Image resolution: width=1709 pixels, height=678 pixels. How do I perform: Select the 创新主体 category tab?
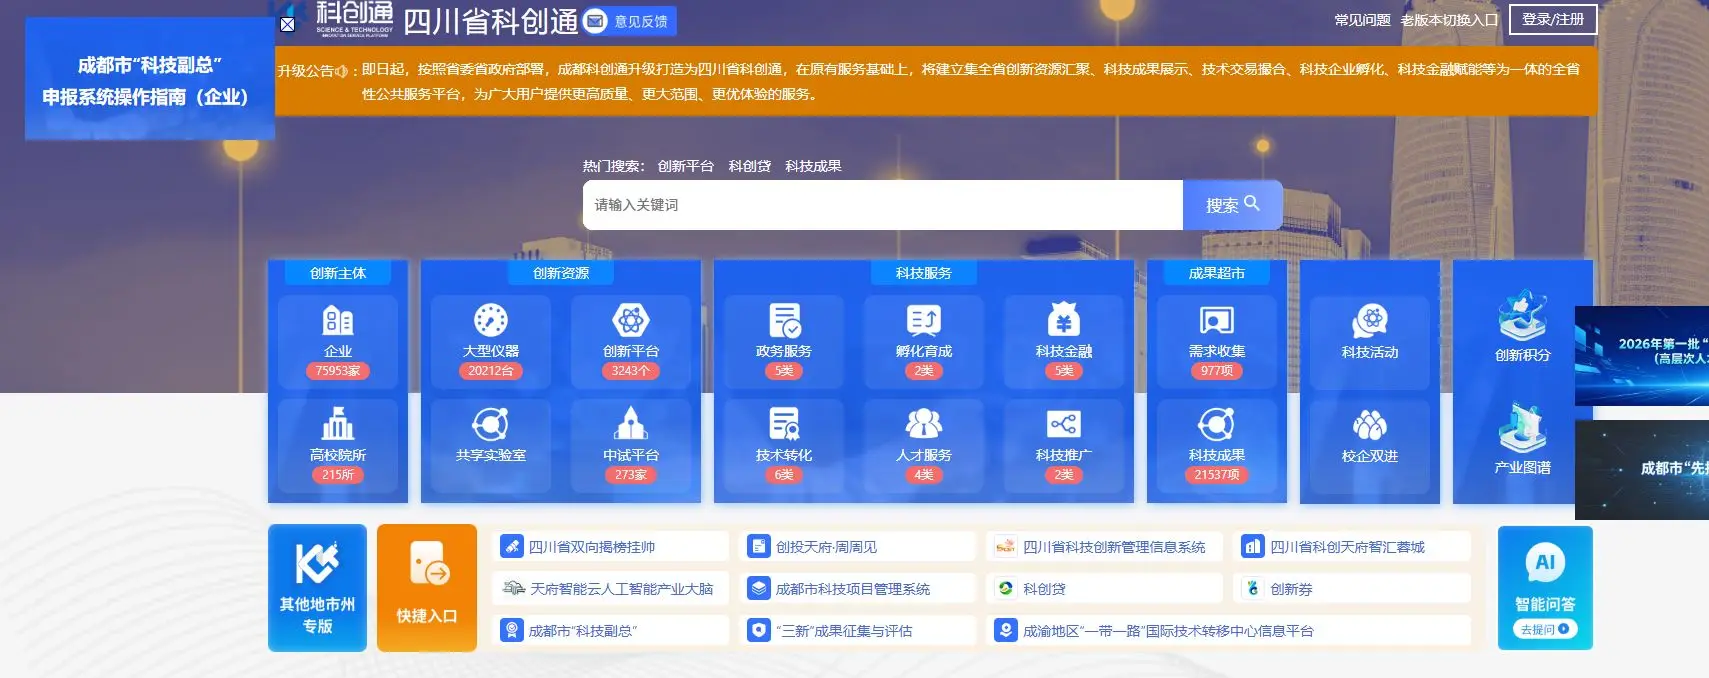[x=338, y=273]
